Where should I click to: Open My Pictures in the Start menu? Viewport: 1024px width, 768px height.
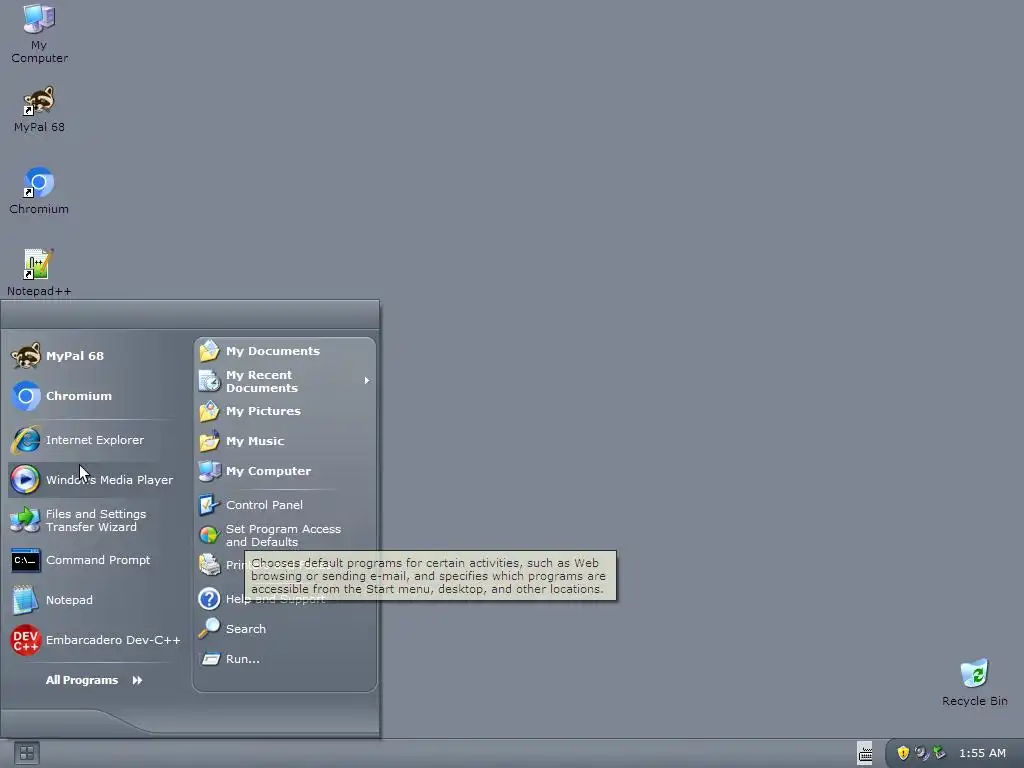[285, 411]
